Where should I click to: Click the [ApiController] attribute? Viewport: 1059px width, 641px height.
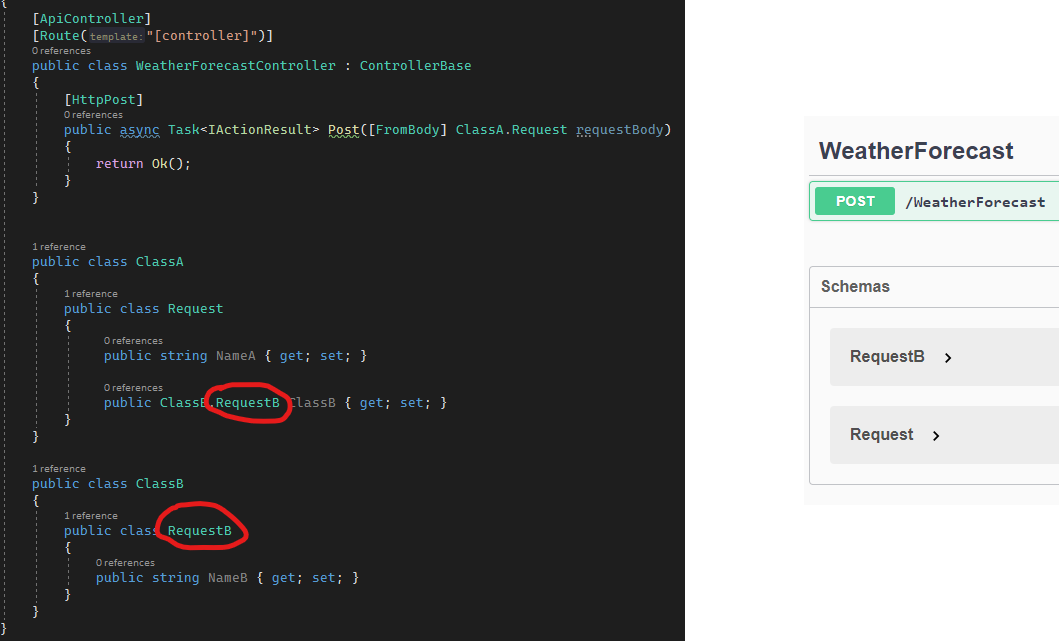pos(92,18)
